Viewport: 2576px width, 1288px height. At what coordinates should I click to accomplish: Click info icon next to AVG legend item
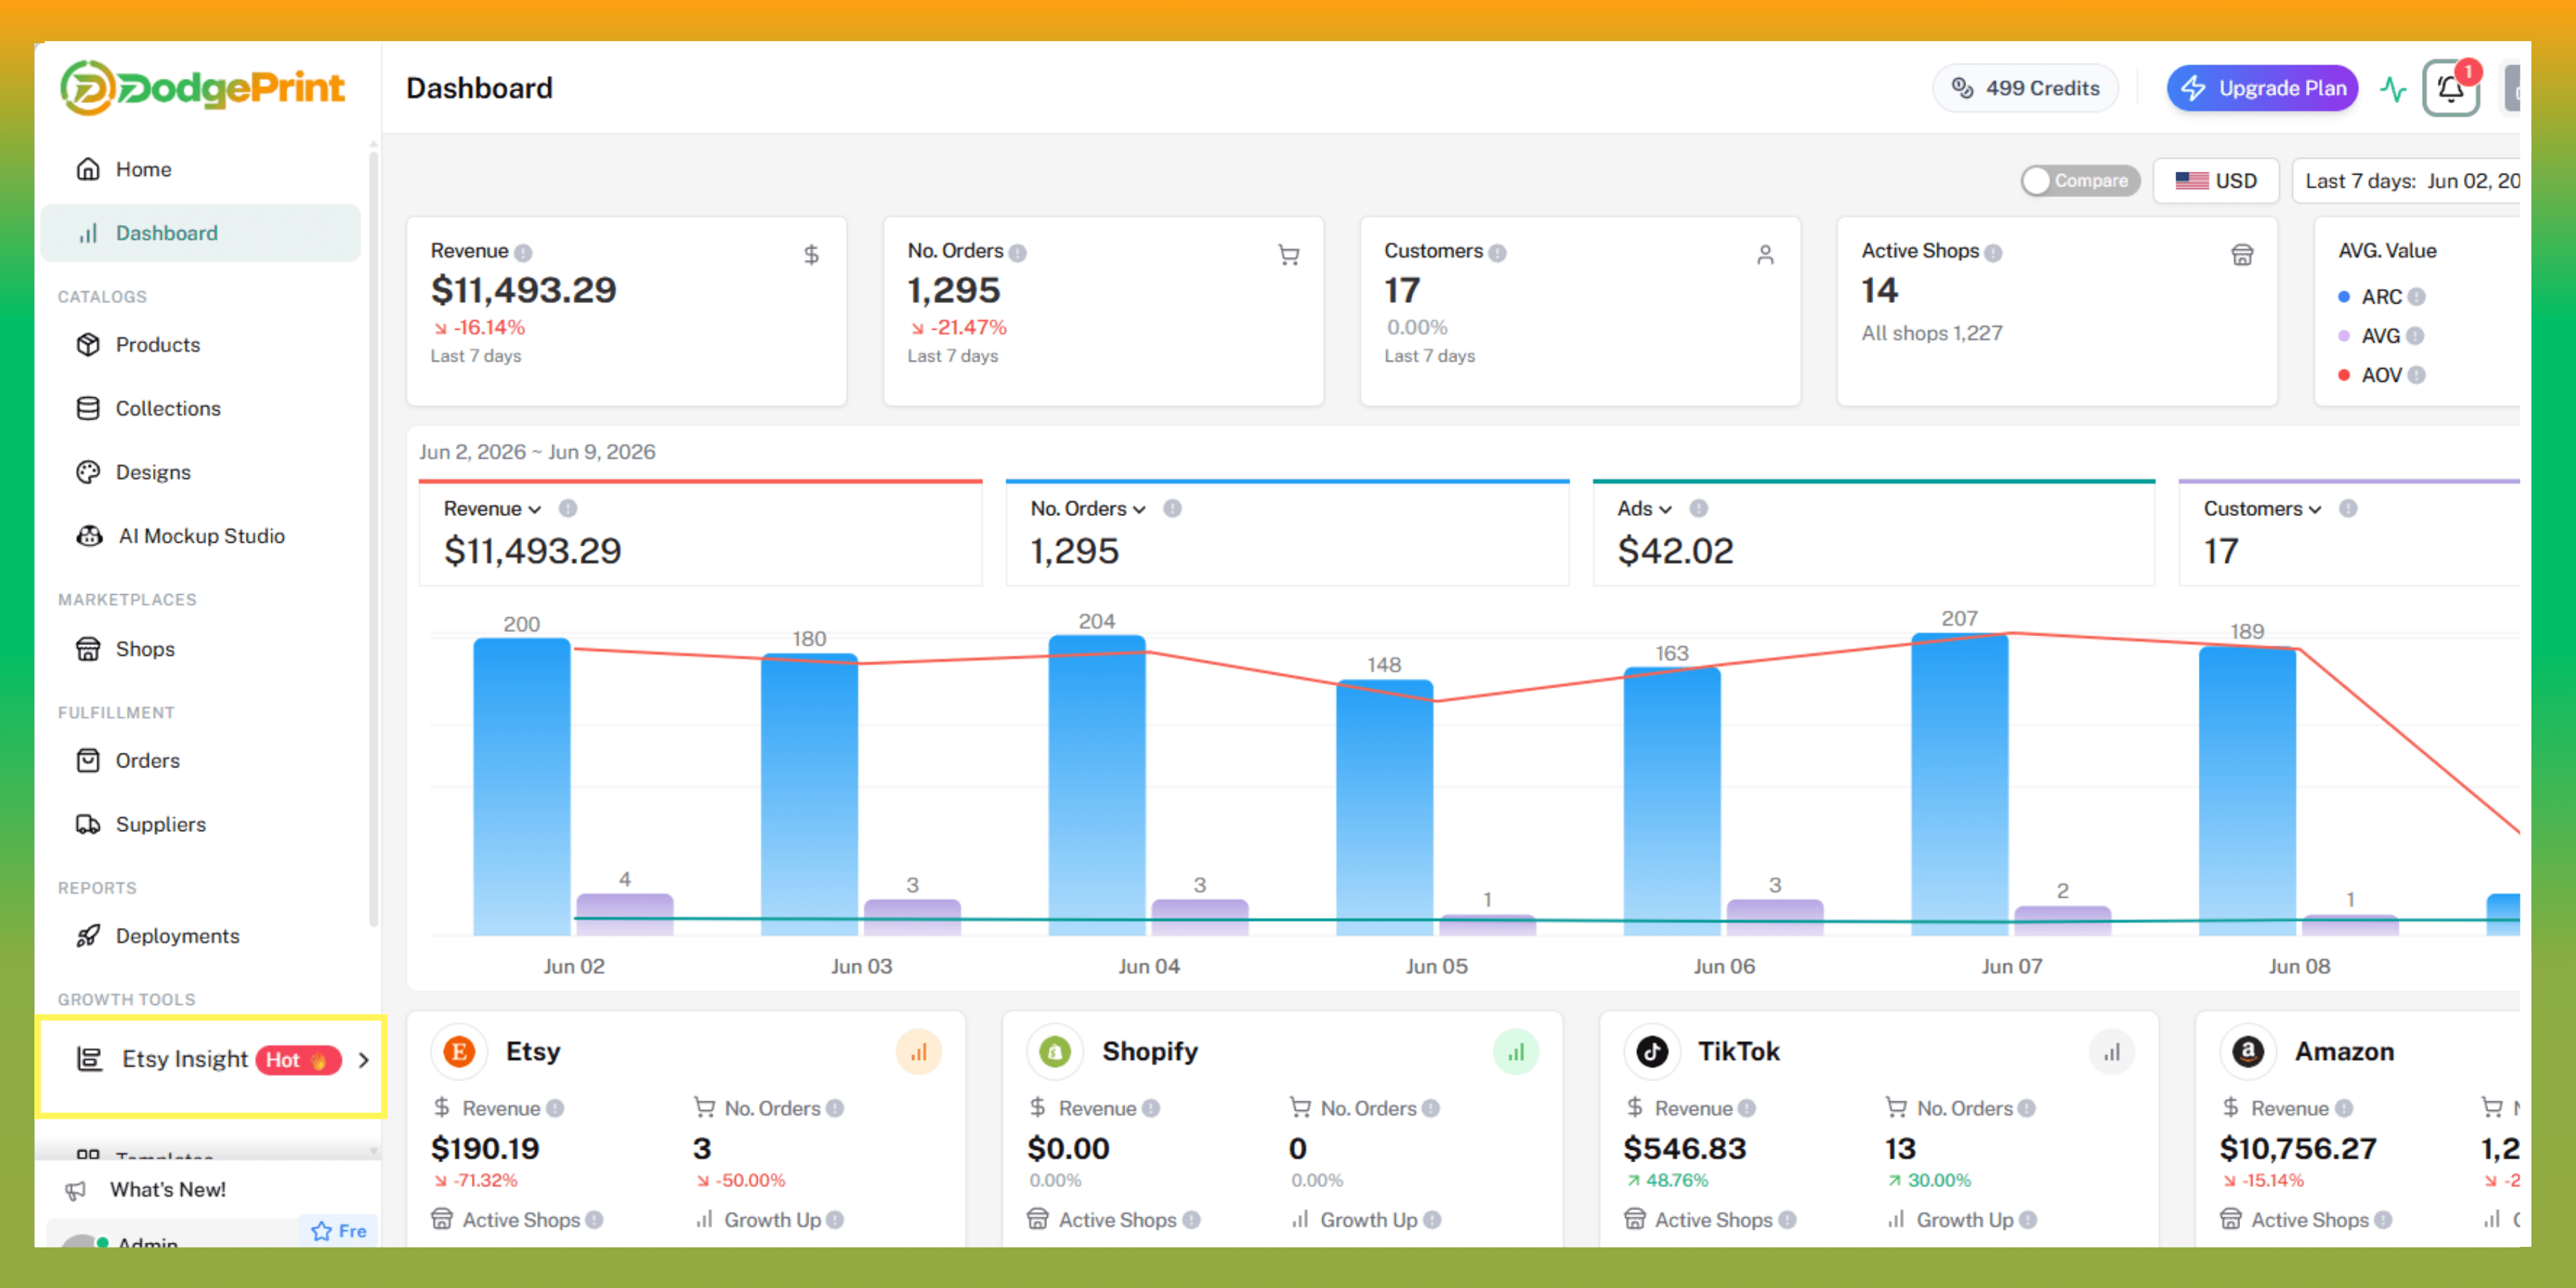point(2415,336)
